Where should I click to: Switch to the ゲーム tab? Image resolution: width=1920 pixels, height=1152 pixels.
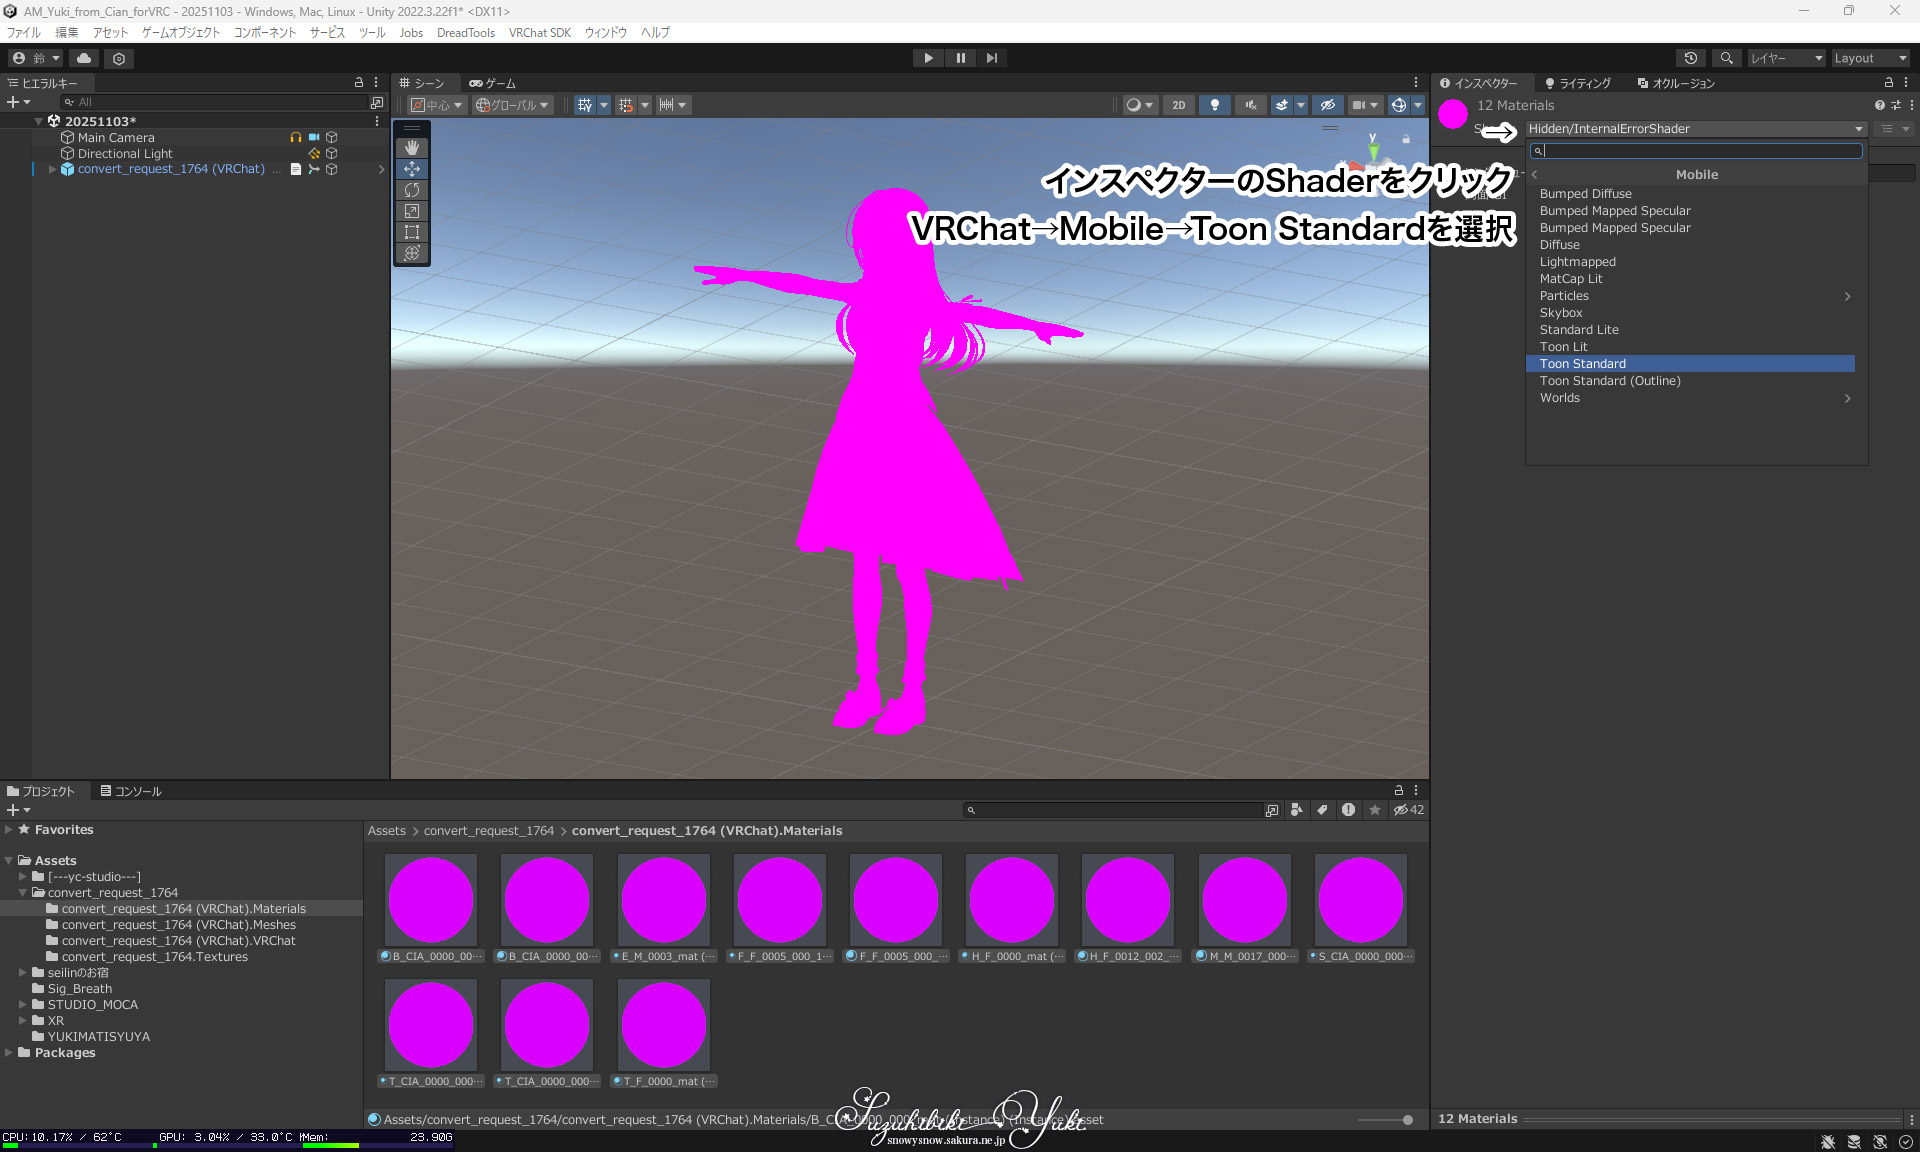(493, 83)
